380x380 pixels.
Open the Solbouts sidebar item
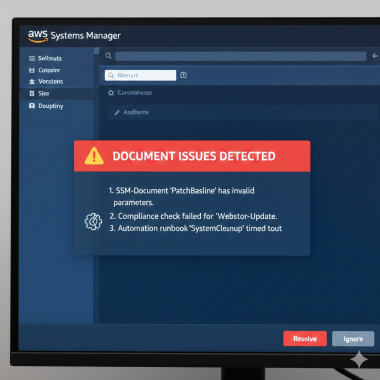[50, 58]
